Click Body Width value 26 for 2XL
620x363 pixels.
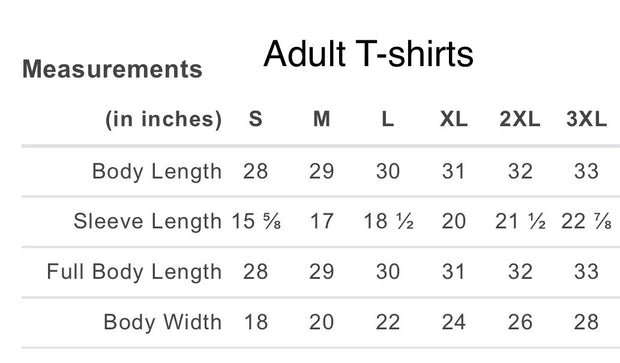pyautogui.click(x=520, y=321)
